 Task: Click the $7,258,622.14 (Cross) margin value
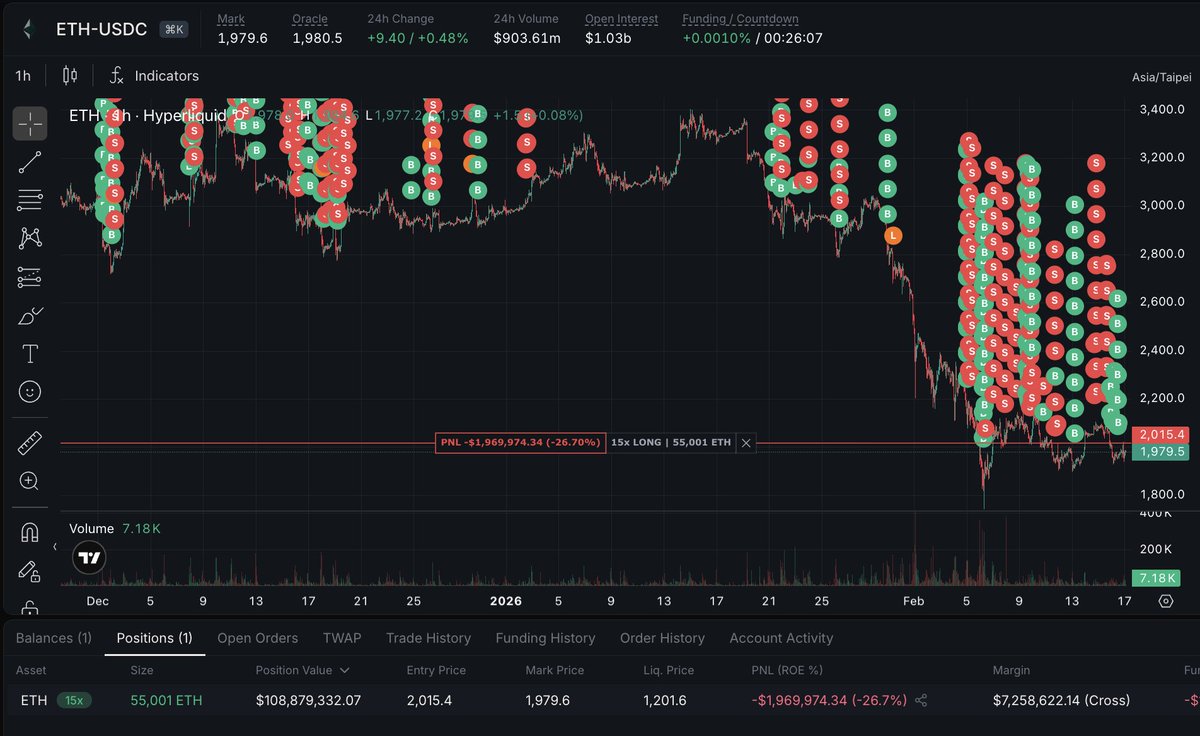(x=1062, y=700)
